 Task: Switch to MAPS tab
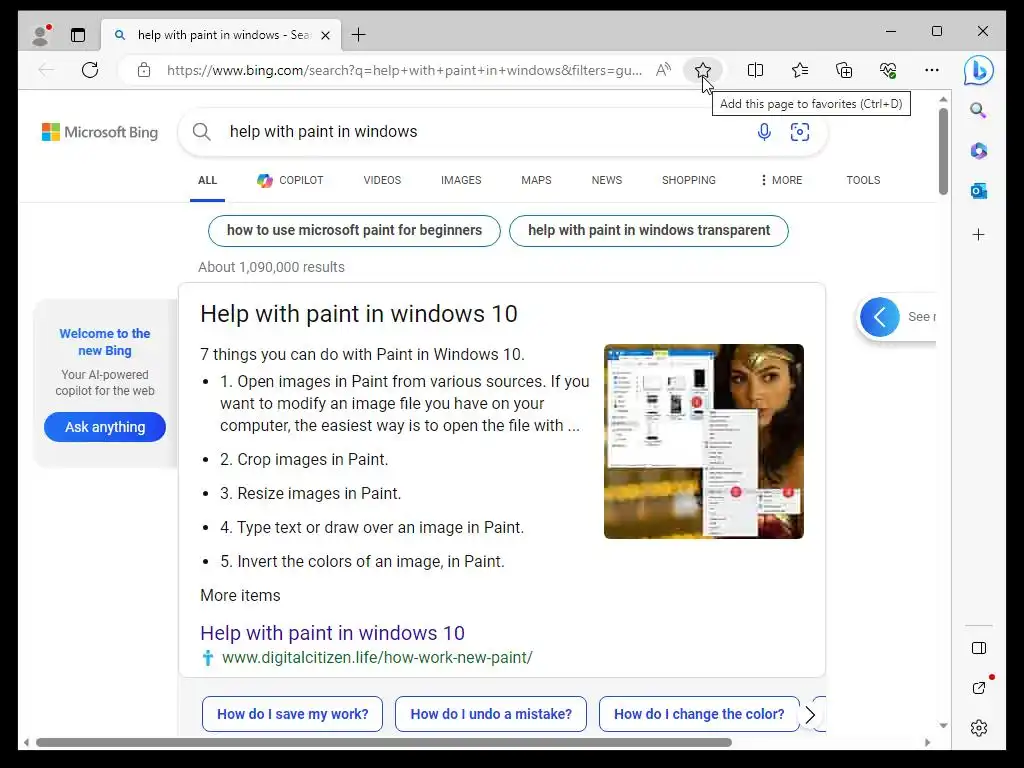[536, 180]
